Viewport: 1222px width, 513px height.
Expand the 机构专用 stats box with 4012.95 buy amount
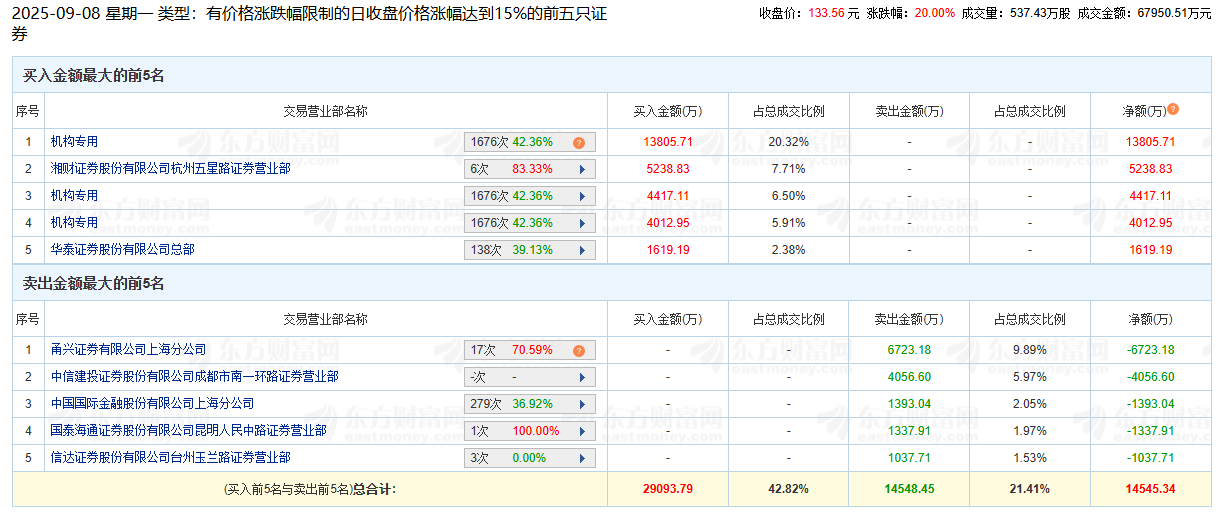coord(530,223)
